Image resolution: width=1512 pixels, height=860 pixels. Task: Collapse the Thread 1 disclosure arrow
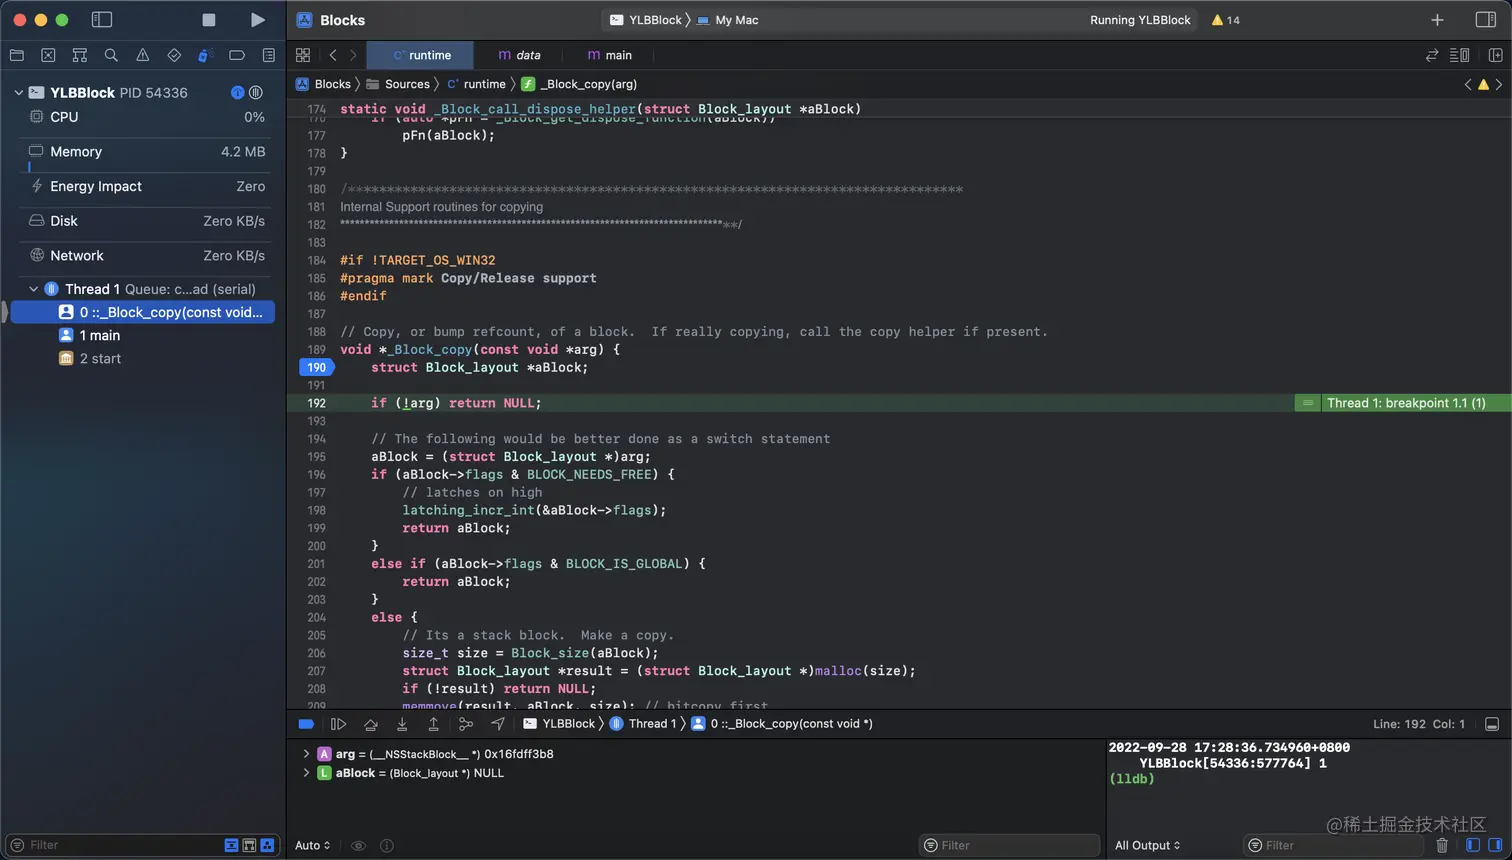click(33, 289)
